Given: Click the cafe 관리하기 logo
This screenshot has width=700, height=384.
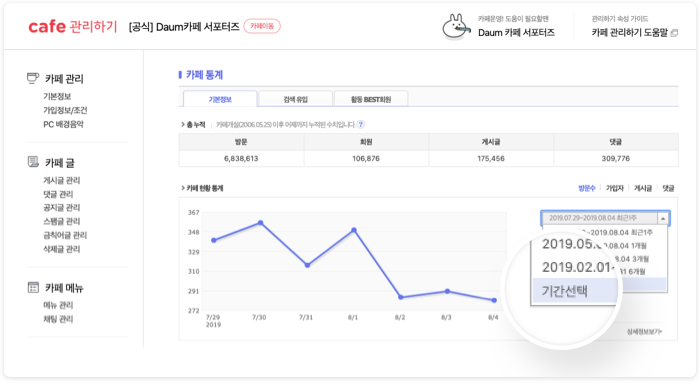Looking at the screenshot, I should pyautogui.click(x=72, y=26).
